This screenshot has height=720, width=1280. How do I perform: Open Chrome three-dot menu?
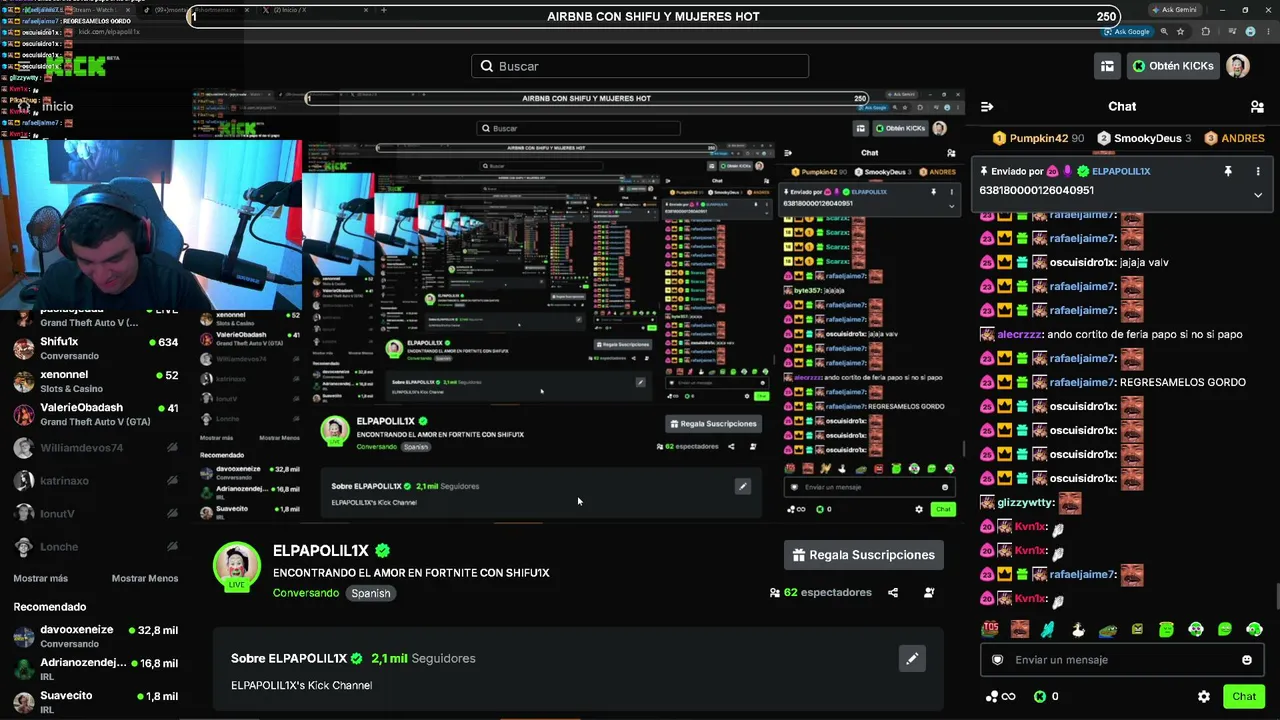[x=1268, y=32]
